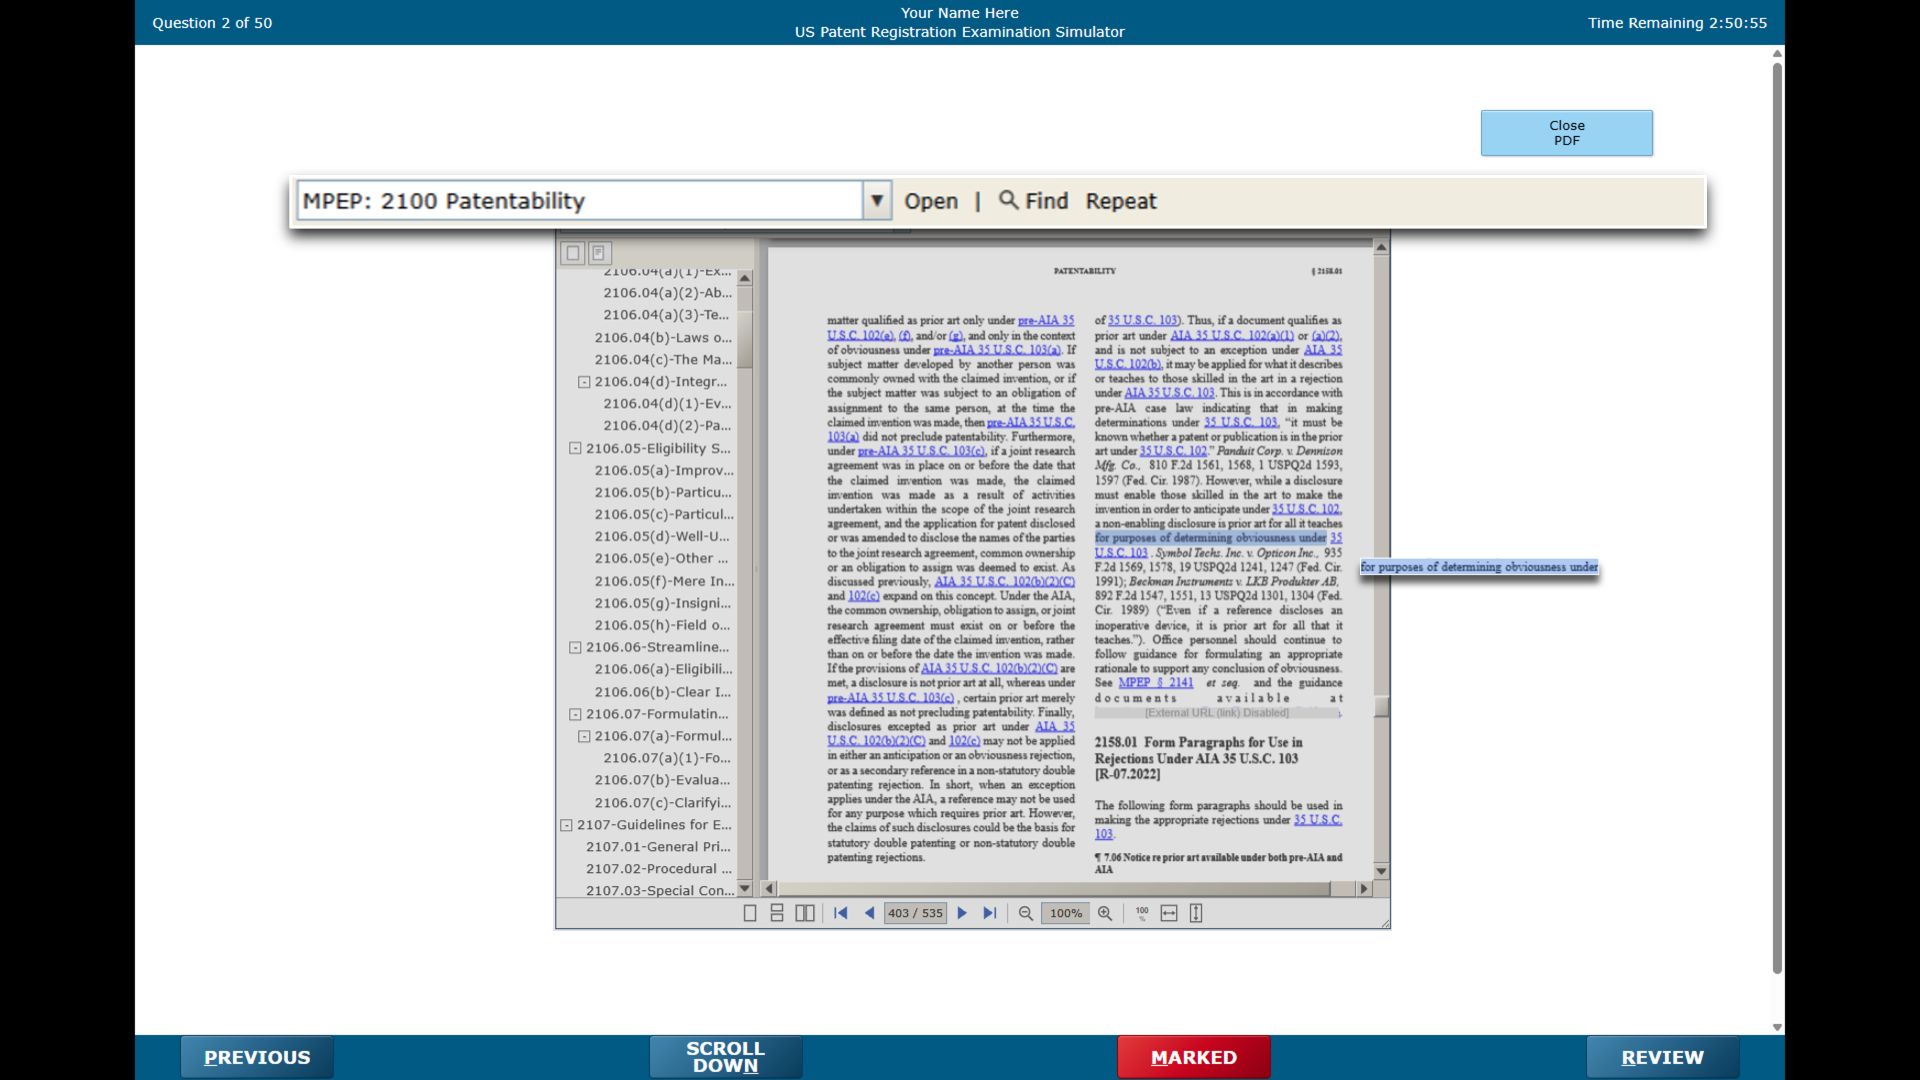Jump to the last page of the PDF
The image size is (1920, 1080).
991,912
